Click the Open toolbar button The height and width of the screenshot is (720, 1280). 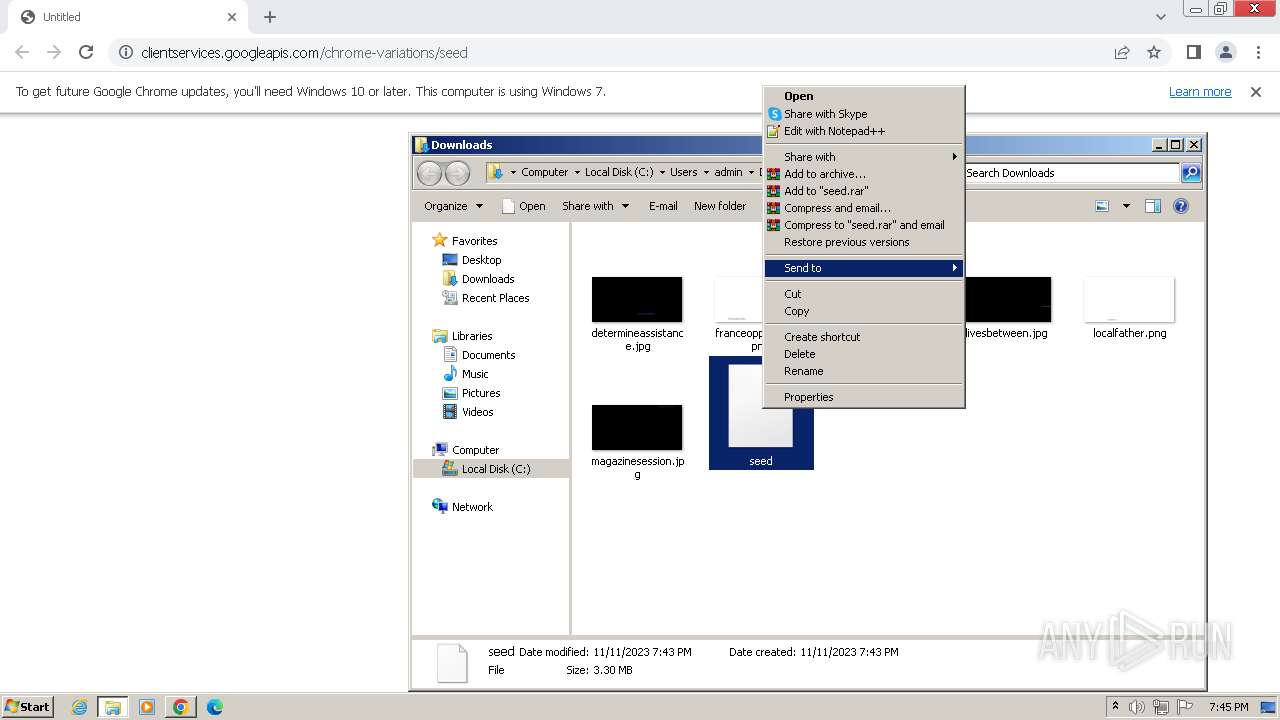coord(524,206)
